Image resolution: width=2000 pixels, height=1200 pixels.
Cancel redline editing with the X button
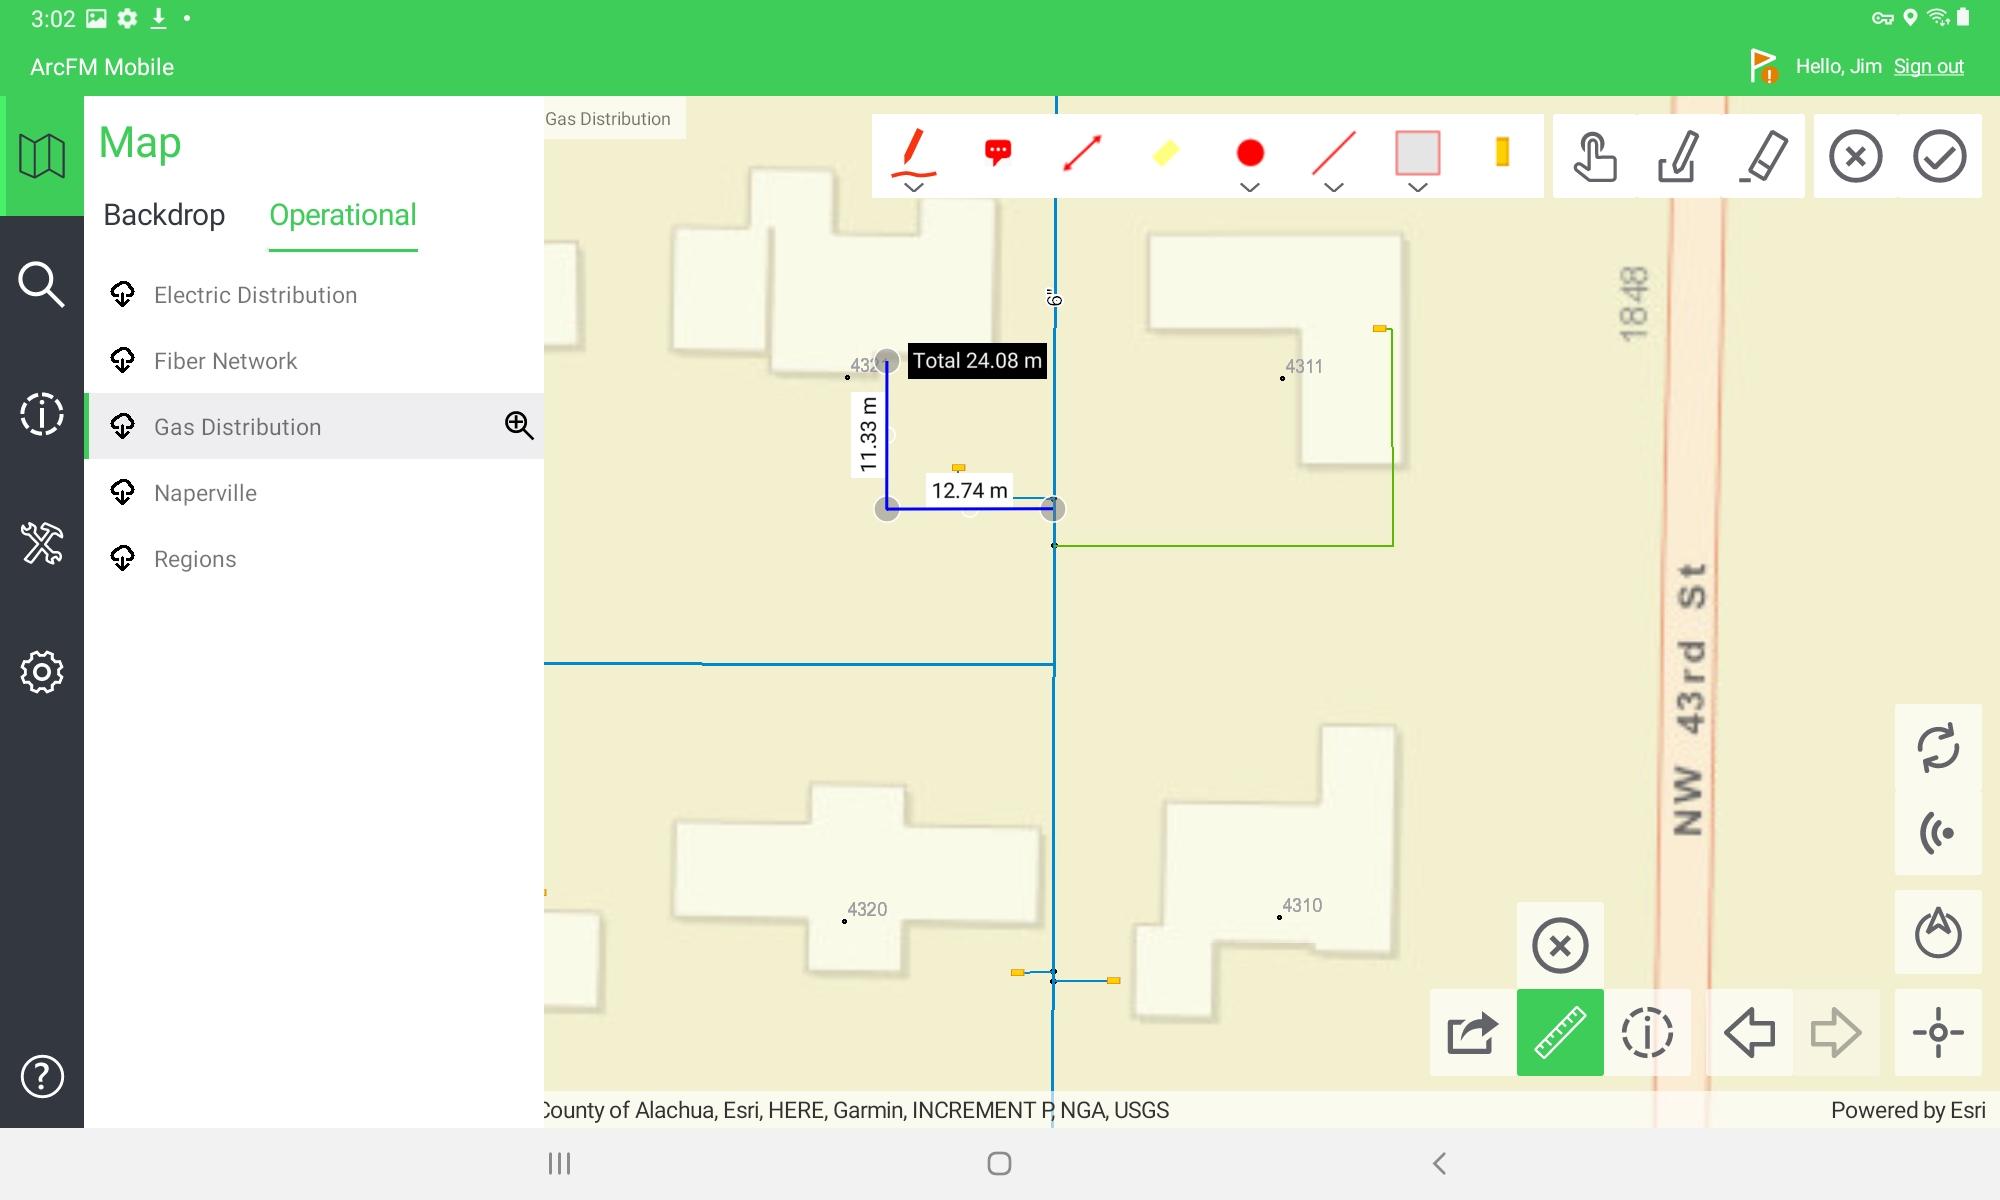pos(1856,156)
